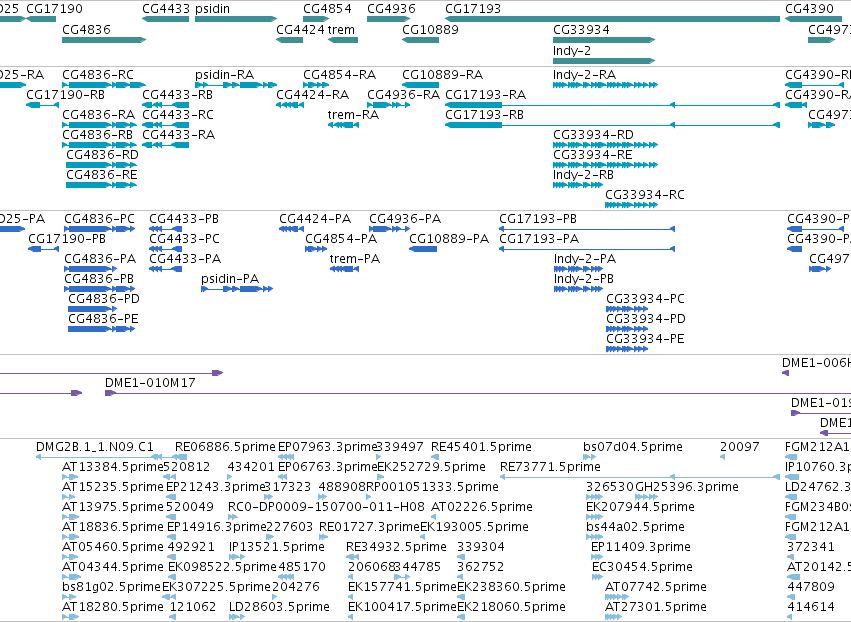
Task: Open the CG17193-PA coding feature
Action: pos(587,250)
